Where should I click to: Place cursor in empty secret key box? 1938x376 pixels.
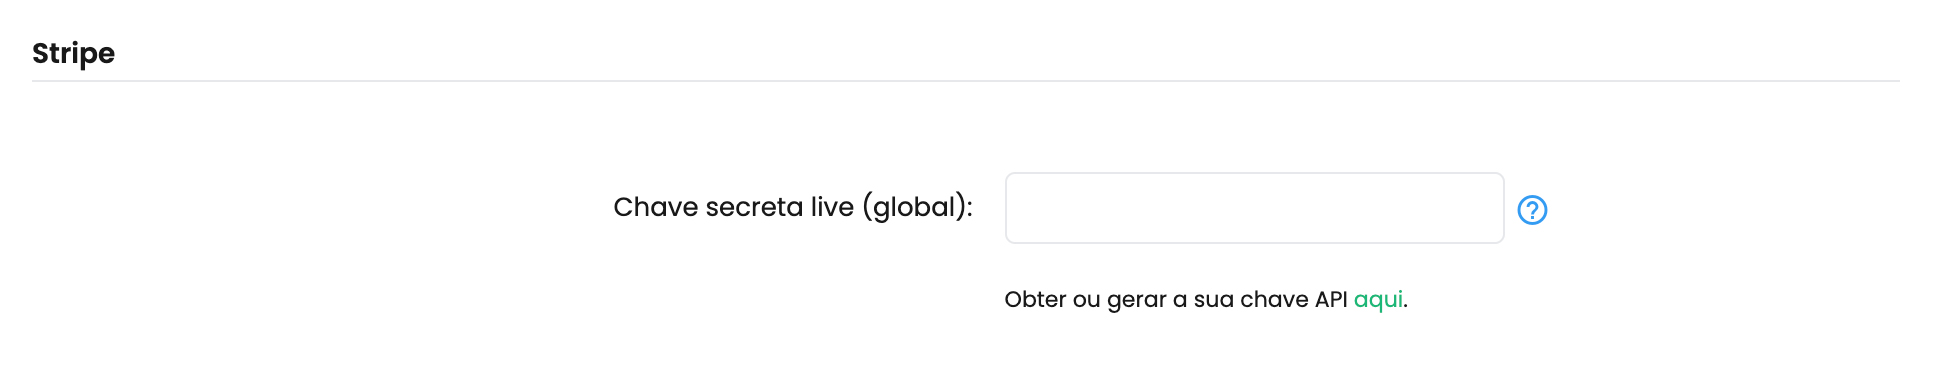1254,208
